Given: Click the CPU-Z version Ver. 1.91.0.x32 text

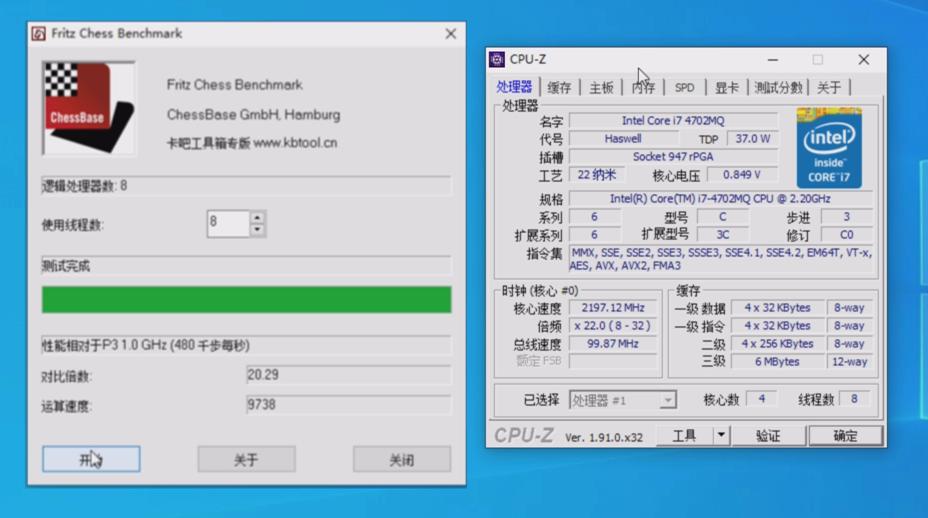Looking at the screenshot, I should [x=604, y=437].
